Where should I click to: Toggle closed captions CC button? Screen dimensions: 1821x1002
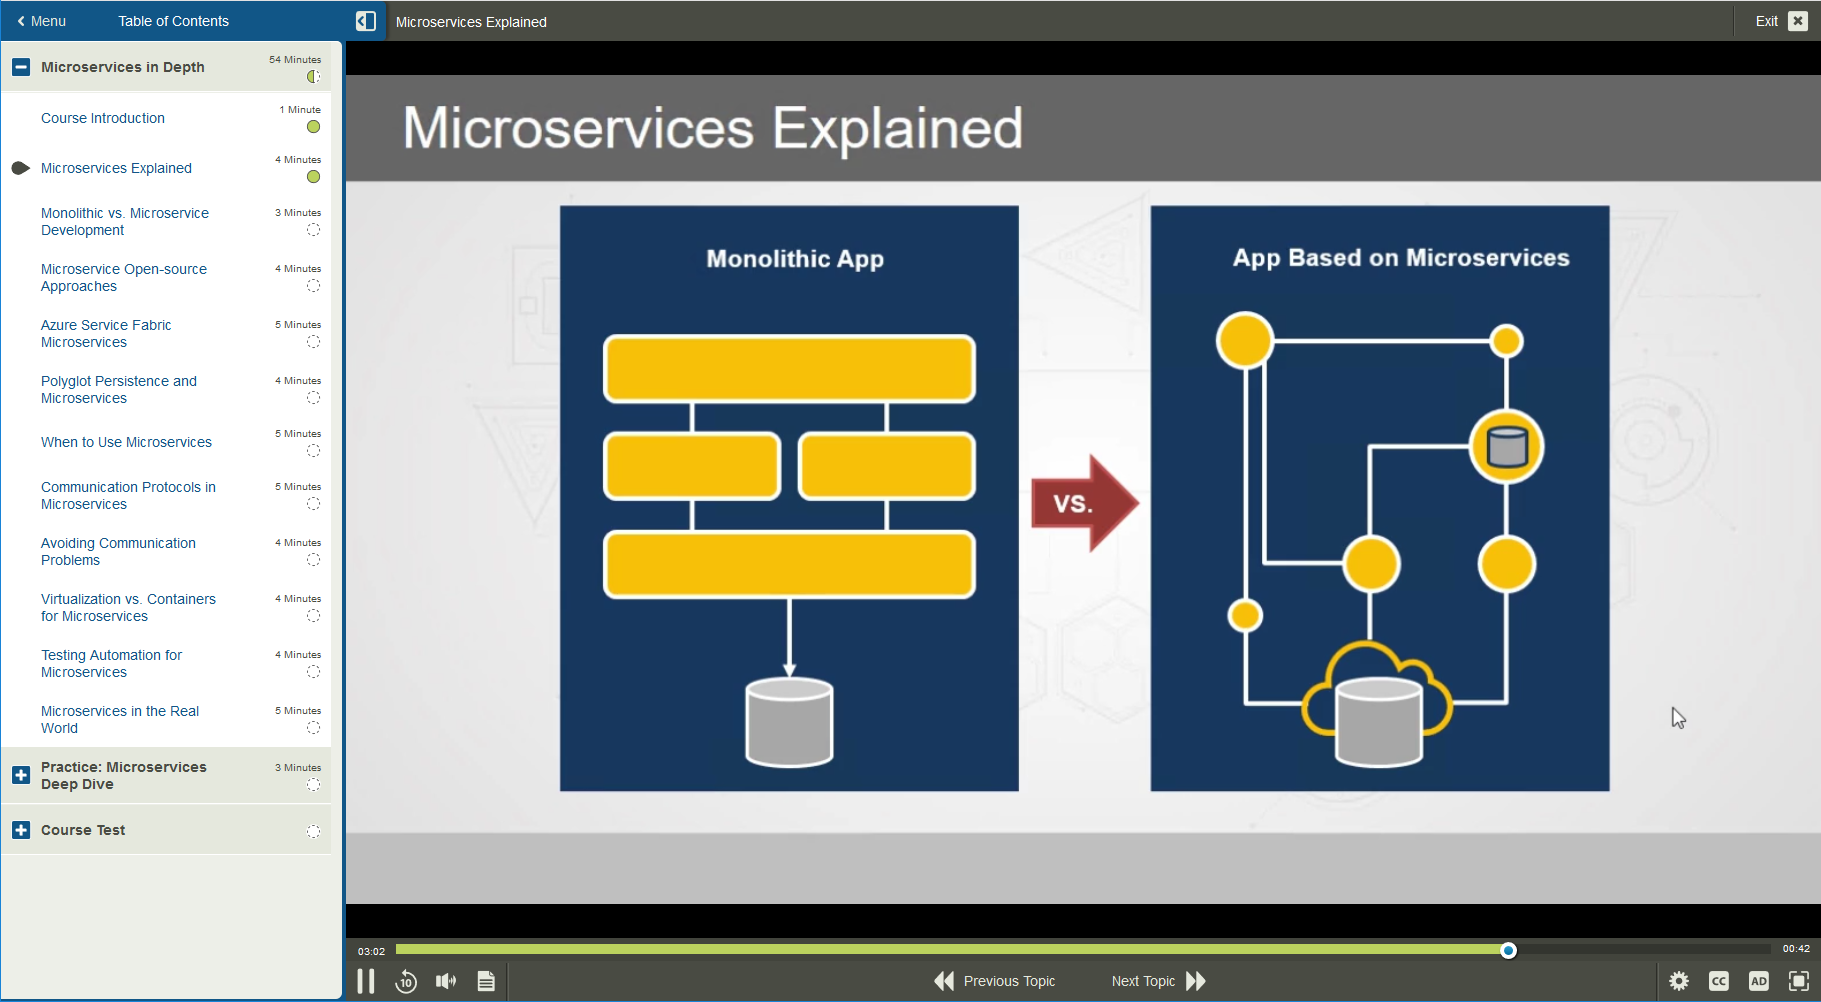pyautogui.click(x=1719, y=981)
